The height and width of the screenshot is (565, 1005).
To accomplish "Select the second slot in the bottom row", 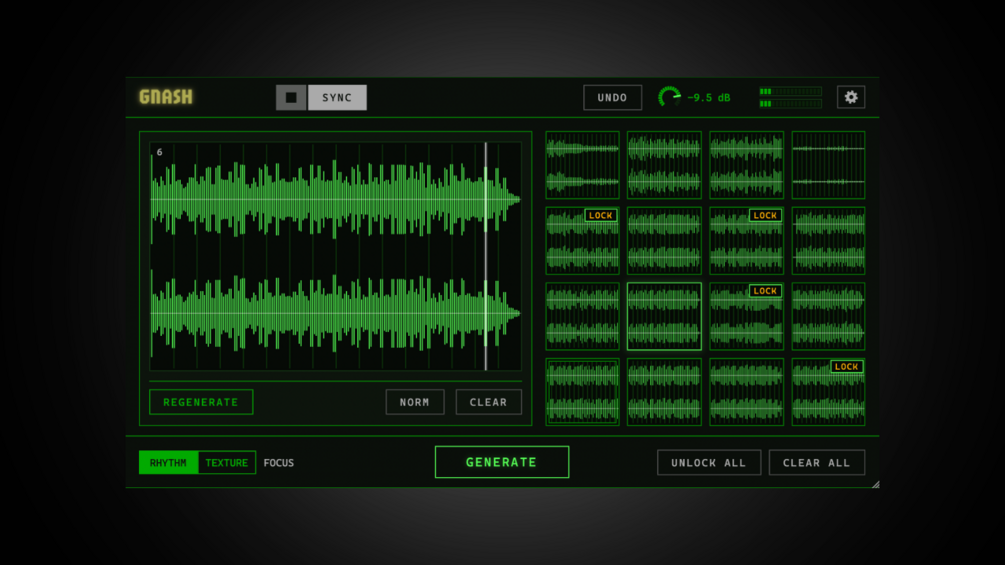I will [x=664, y=392].
